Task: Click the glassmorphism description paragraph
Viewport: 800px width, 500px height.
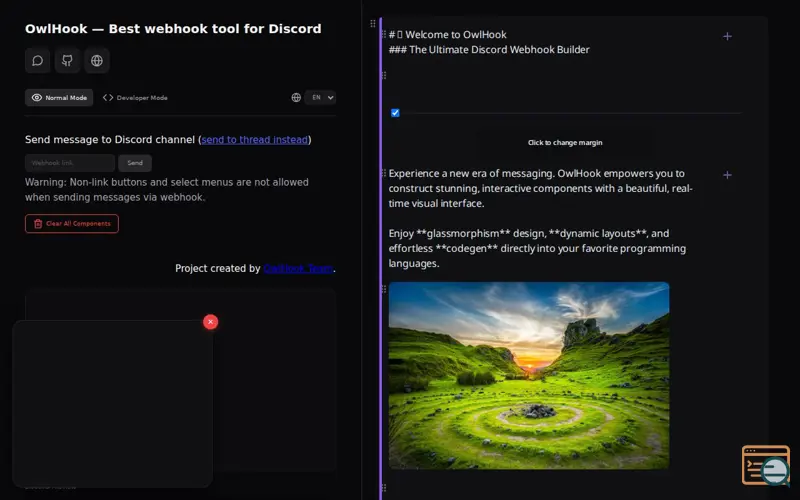Action: tap(537, 248)
